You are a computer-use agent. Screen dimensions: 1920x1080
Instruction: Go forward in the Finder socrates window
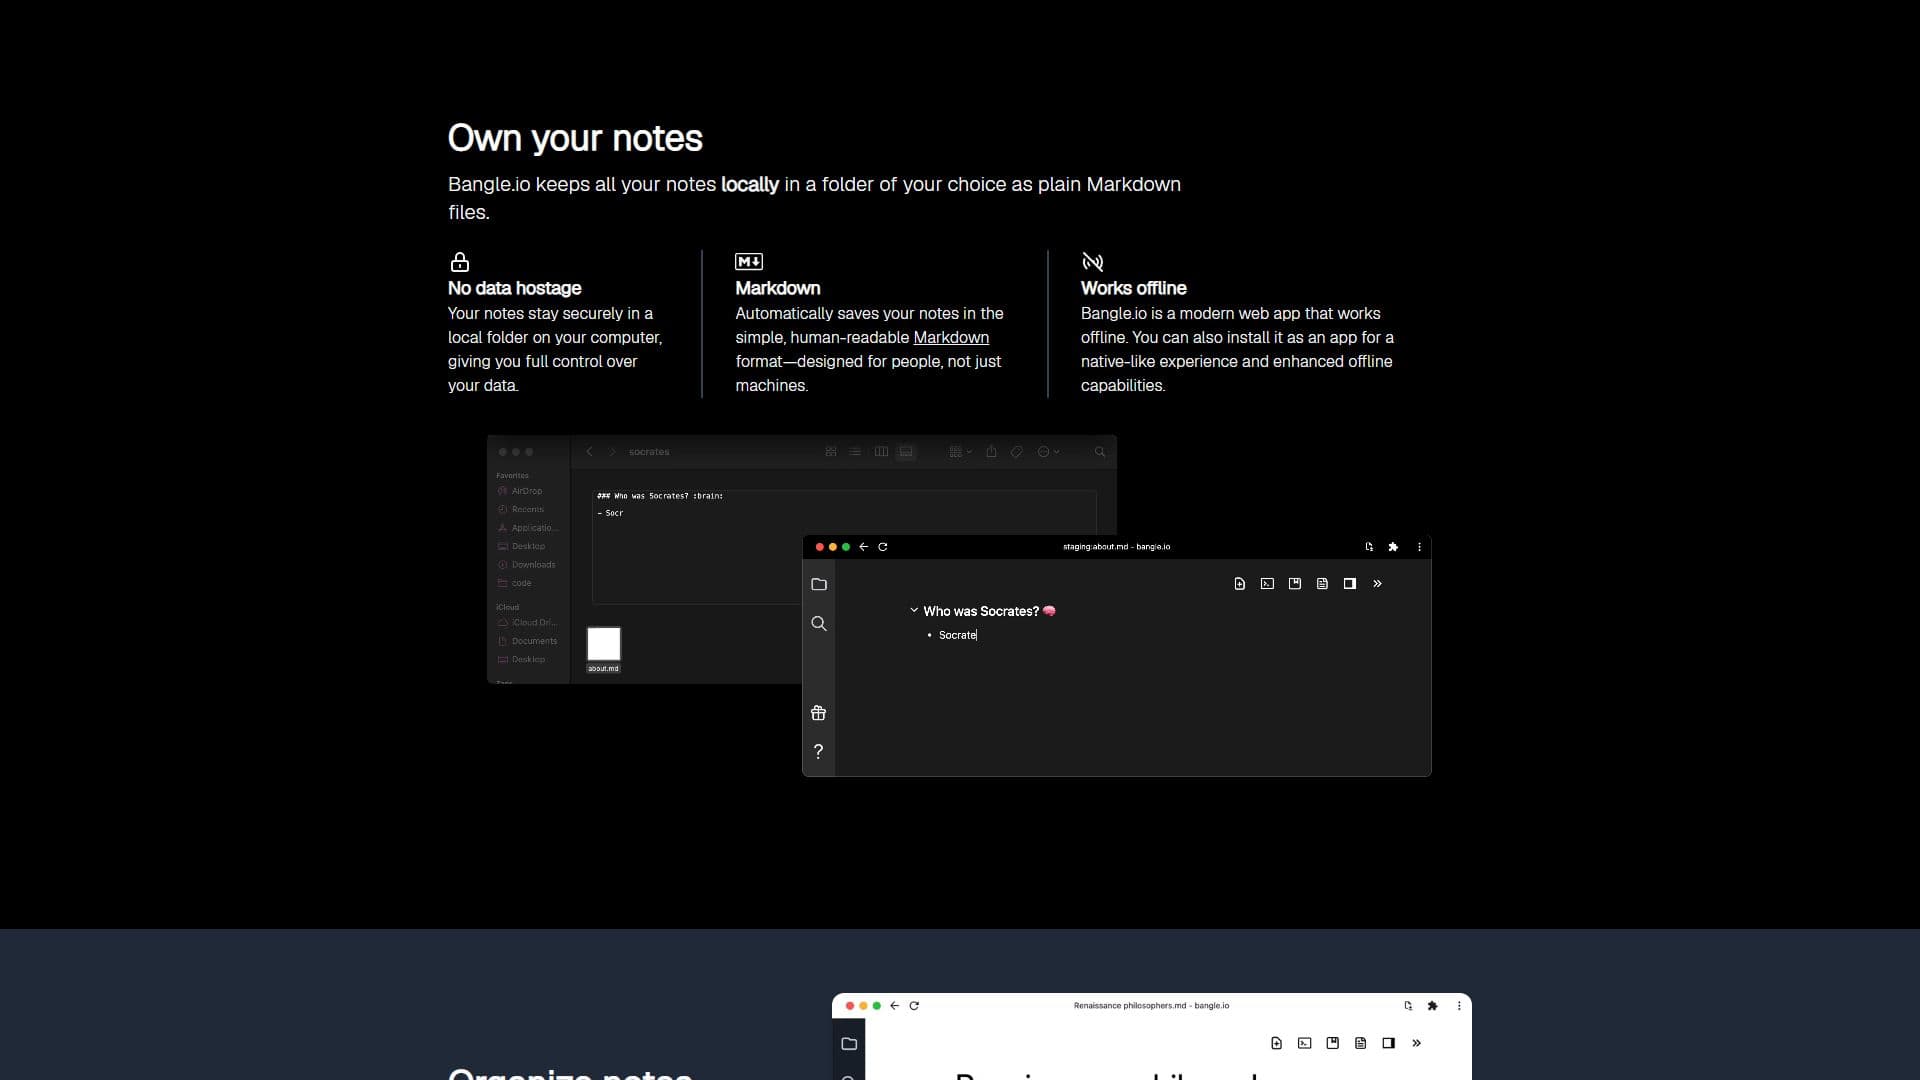613,452
